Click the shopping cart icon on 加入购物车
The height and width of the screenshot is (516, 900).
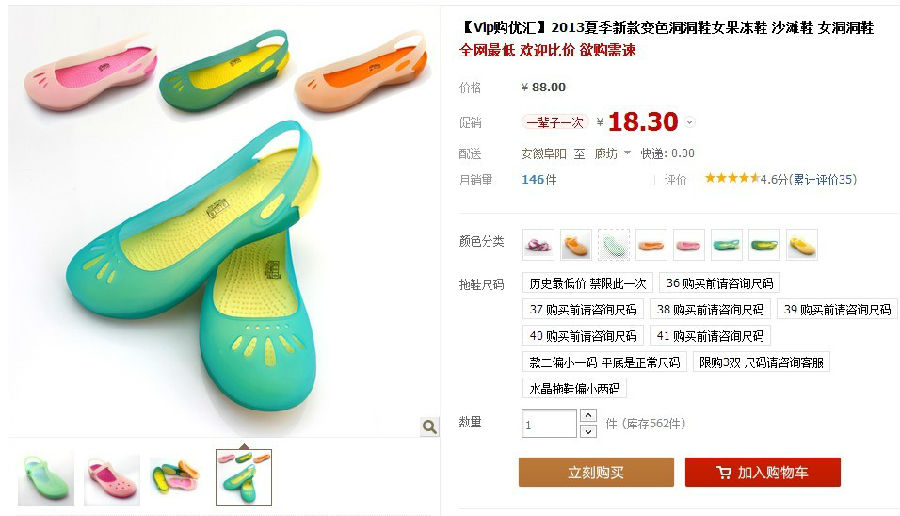(x=723, y=472)
